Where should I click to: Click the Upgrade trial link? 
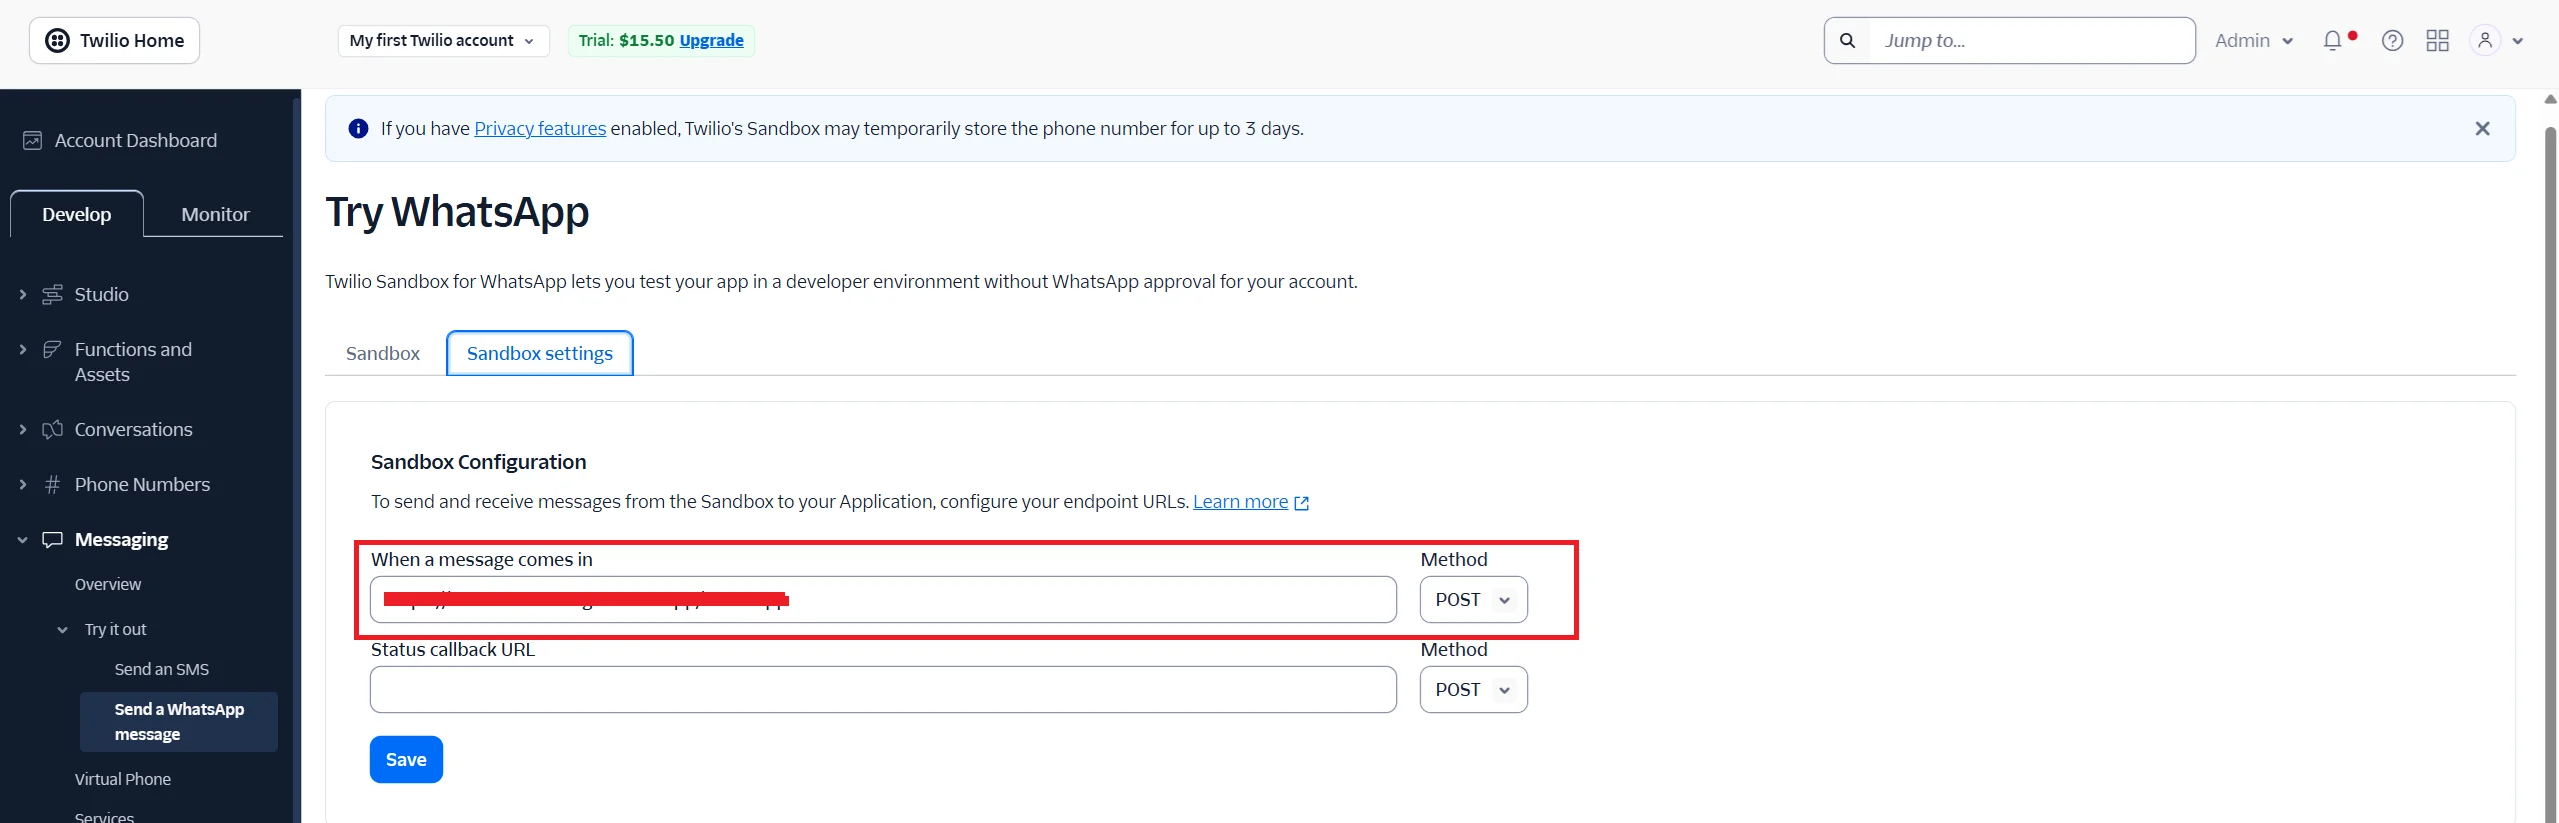tap(711, 41)
